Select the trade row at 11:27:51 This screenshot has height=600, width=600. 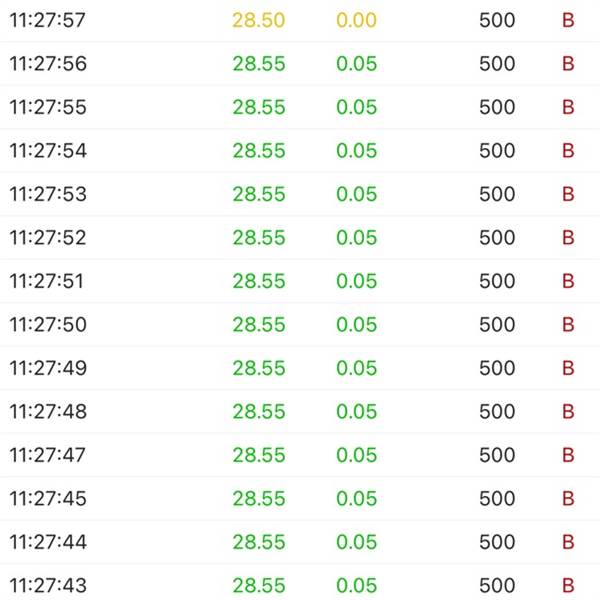click(x=300, y=281)
